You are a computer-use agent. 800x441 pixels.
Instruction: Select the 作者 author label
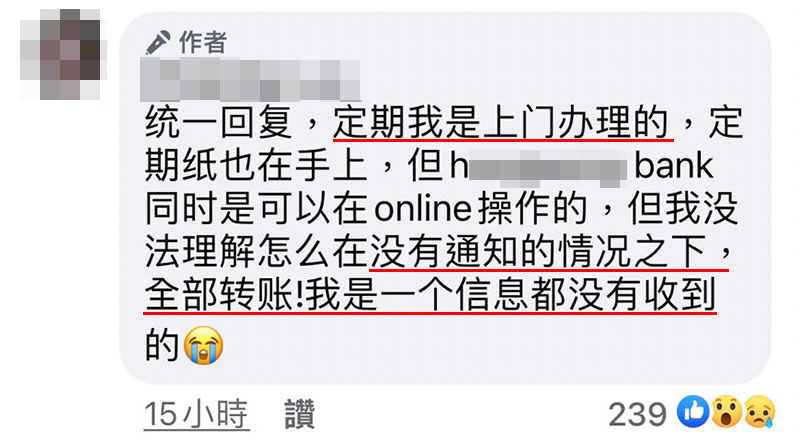pyautogui.click(x=203, y=42)
